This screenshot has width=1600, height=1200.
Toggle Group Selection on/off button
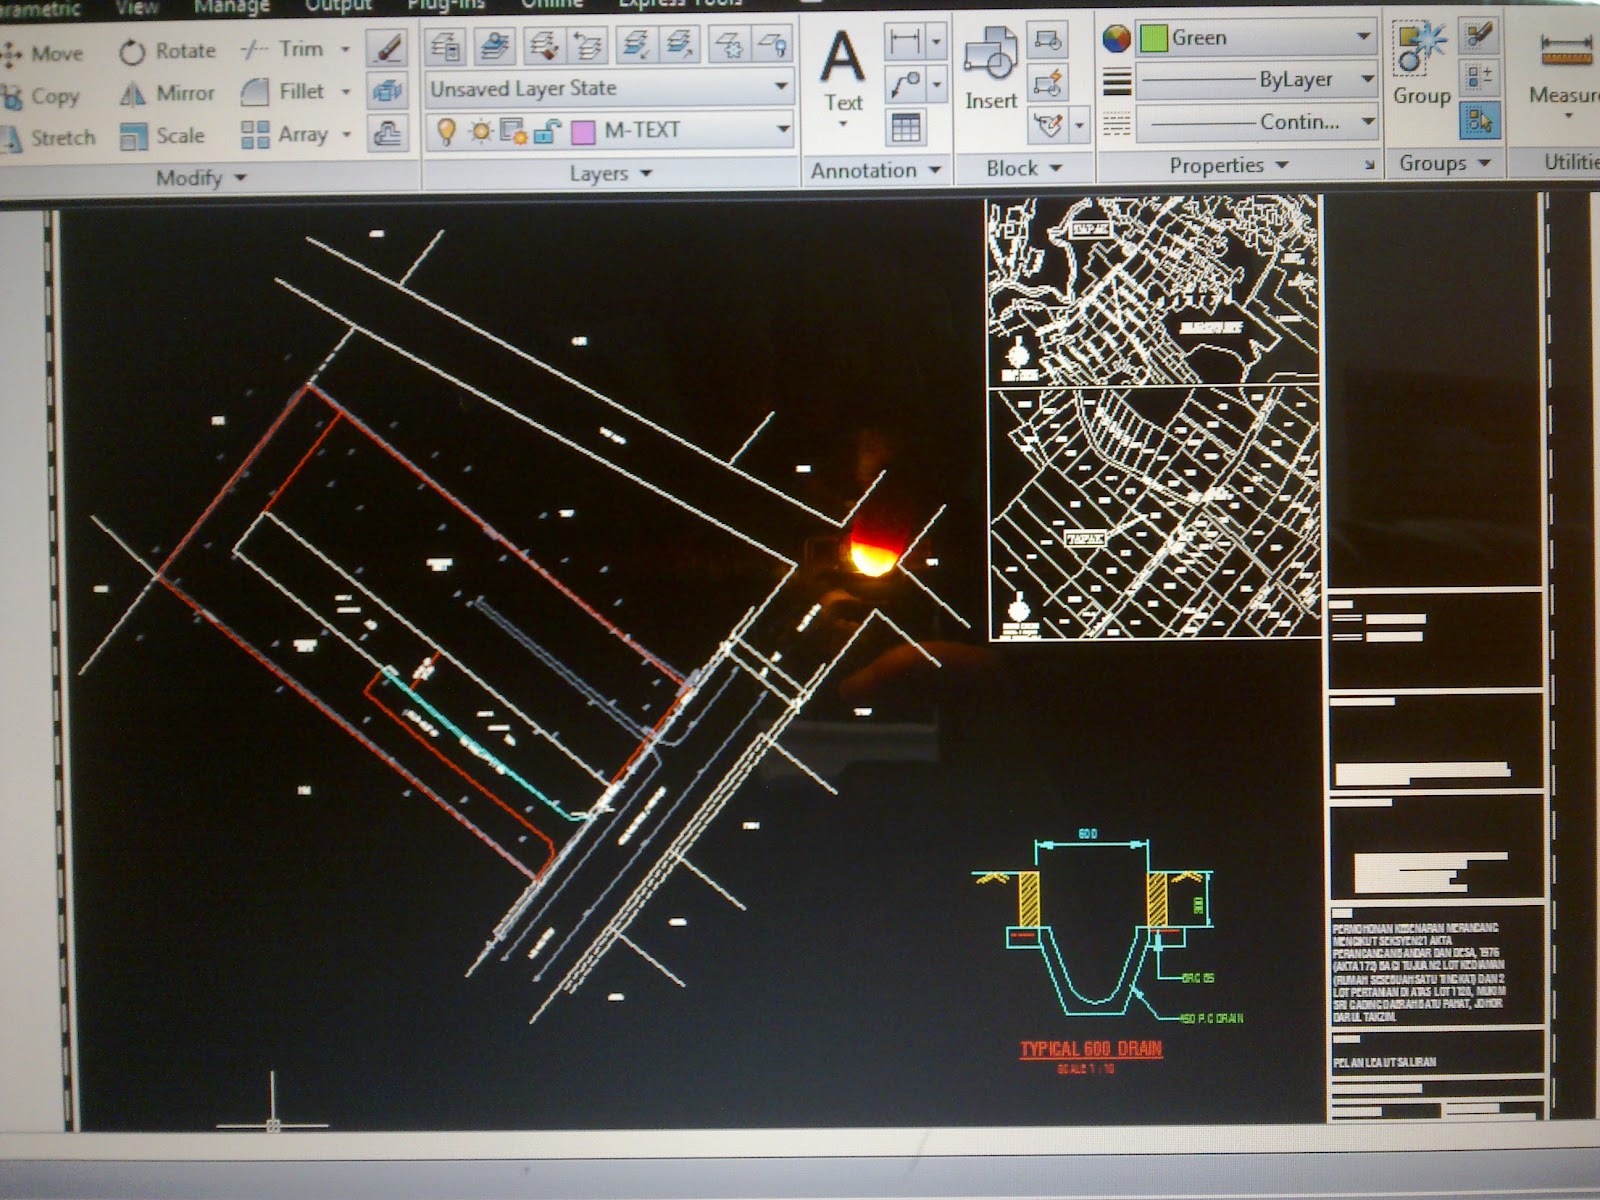[x=1479, y=120]
